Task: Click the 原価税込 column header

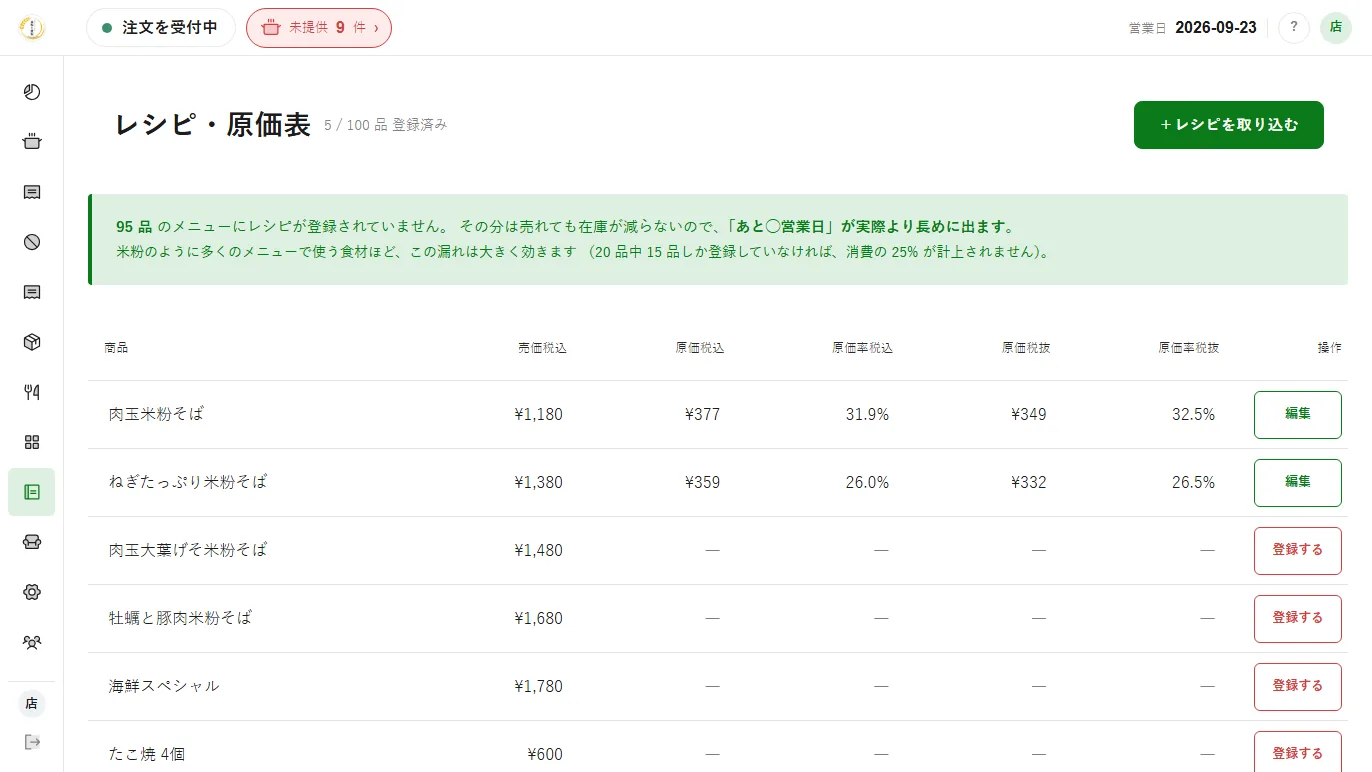Action: pos(699,348)
